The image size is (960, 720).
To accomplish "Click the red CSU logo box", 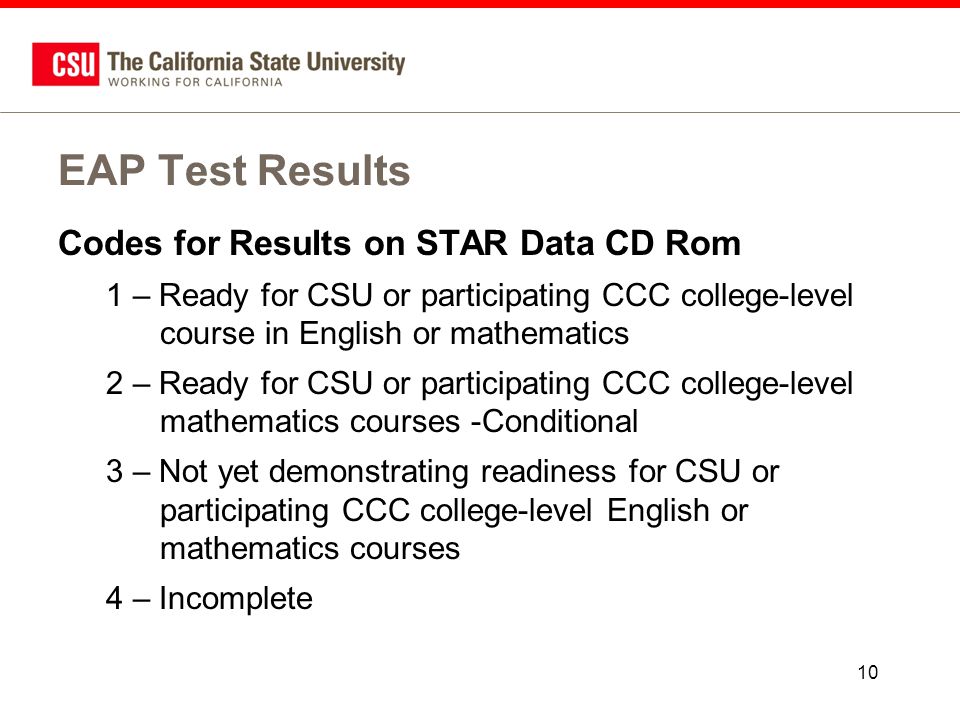I will click(66, 64).
